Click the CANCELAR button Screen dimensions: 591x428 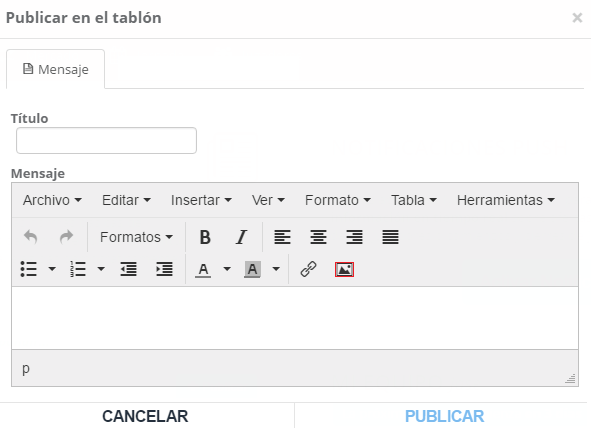point(145,416)
